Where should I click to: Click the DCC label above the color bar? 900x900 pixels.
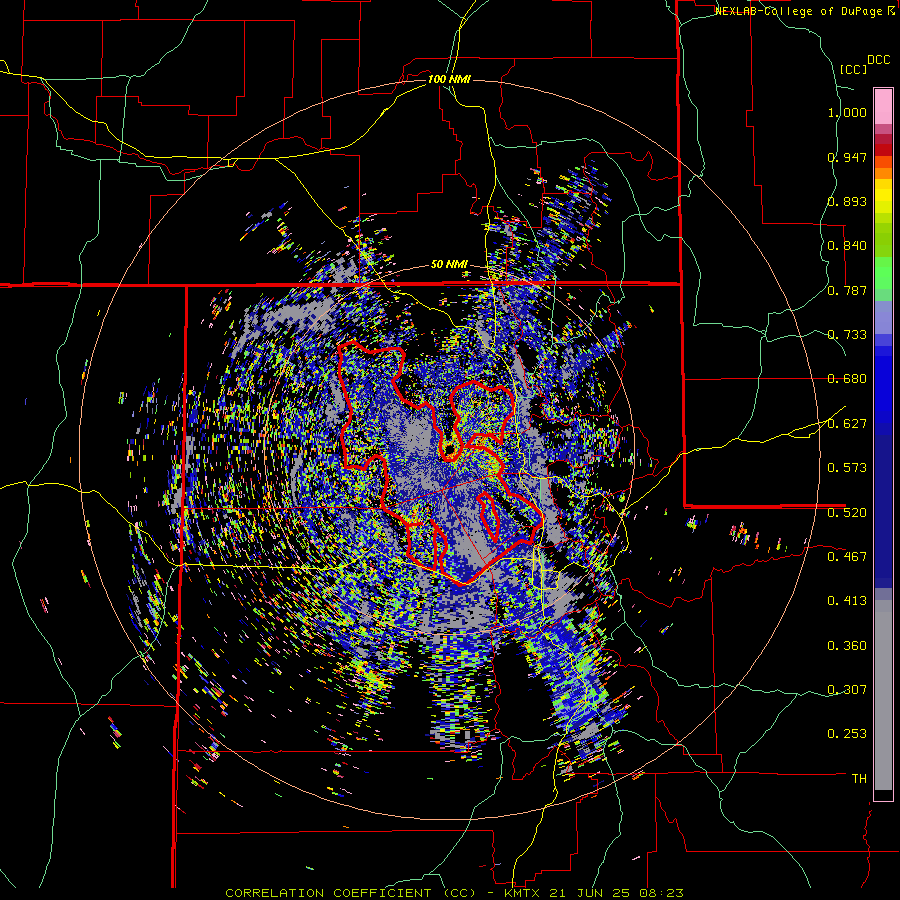pos(878,60)
